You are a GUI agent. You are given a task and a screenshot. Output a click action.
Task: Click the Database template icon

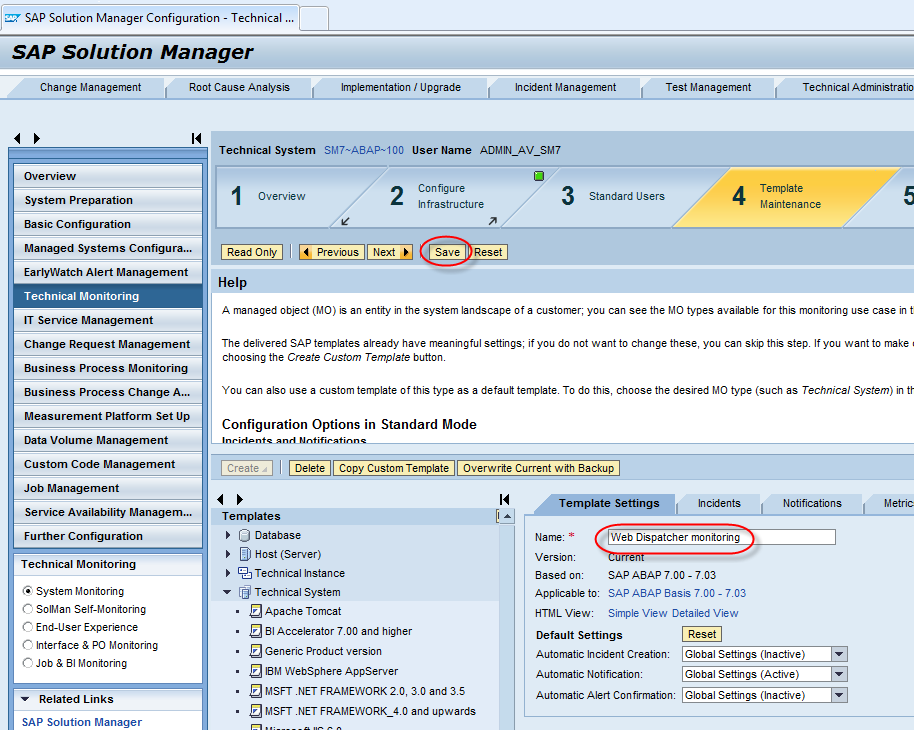coord(245,535)
